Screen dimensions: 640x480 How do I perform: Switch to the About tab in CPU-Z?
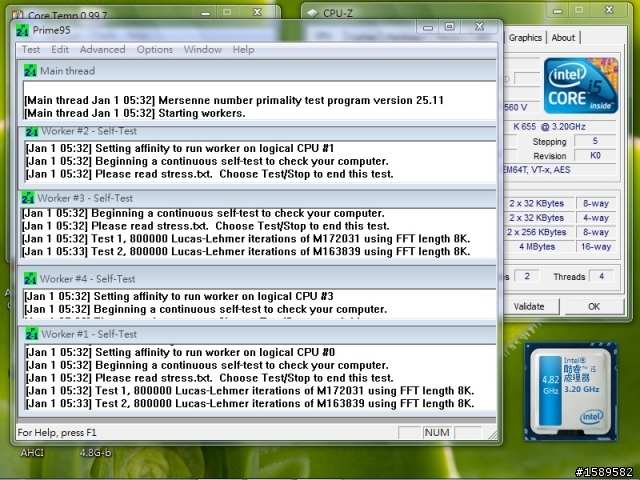click(x=563, y=38)
